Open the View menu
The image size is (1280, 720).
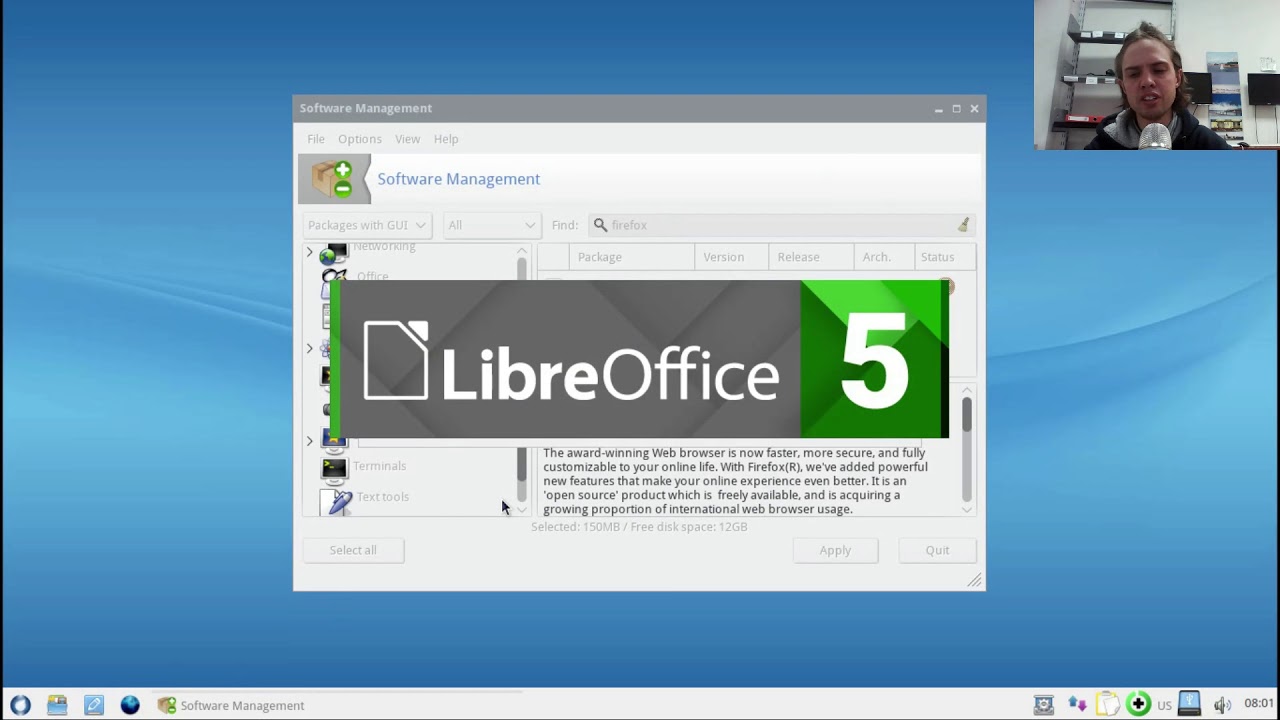[x=407, y=139]
